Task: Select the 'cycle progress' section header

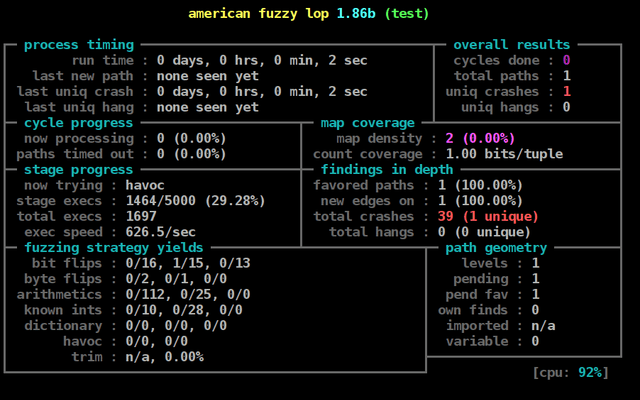Action: (x=79, y=123)
